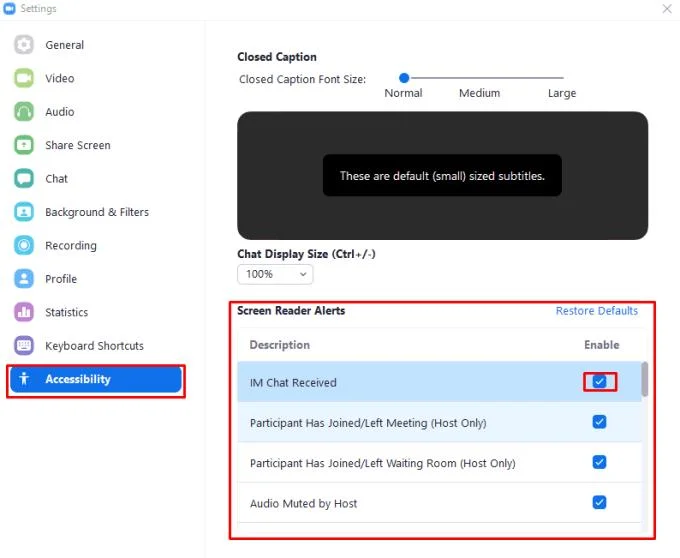This screenshot has width=680, height=558.
Task: Click the Chat bubble icon
Action: coord(24,178)
